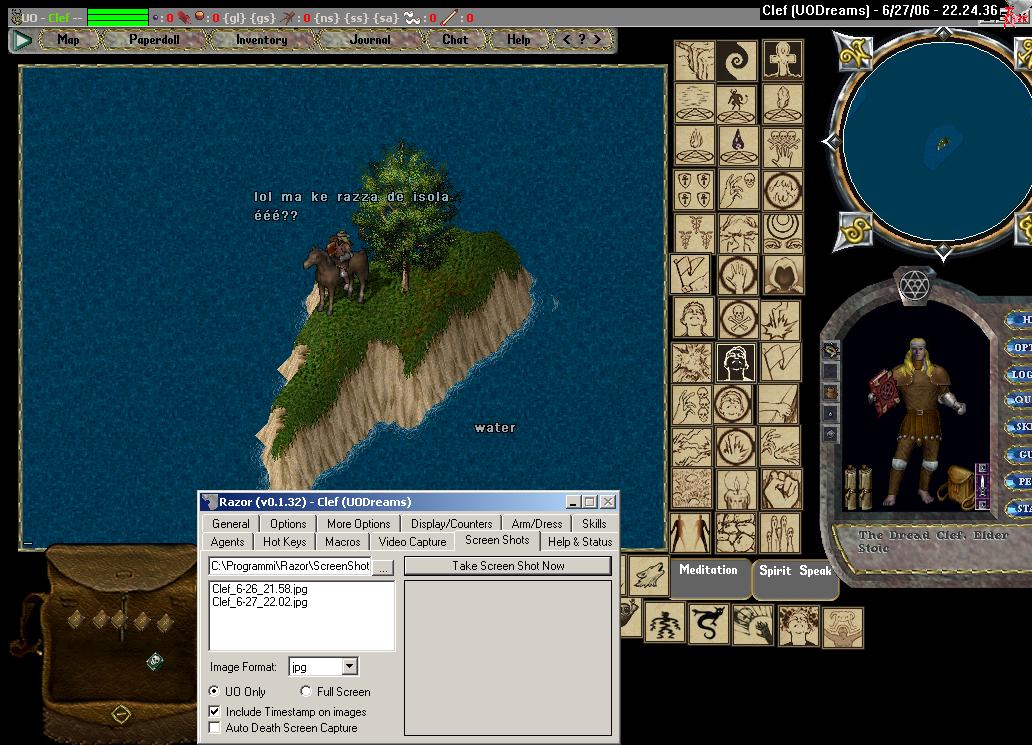
Task: Cast the spiral spell icon
Action: pos(736,61)
